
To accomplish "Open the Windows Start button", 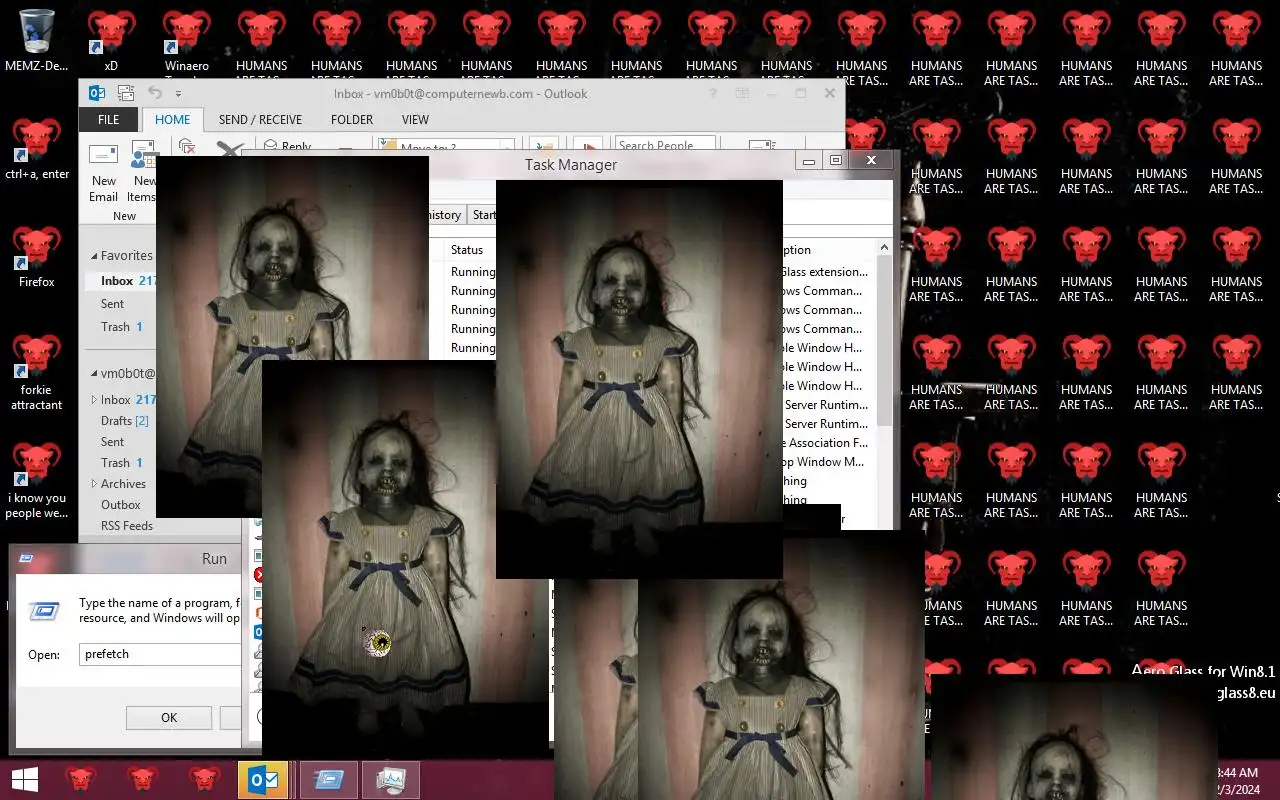I will pos(25,779).
